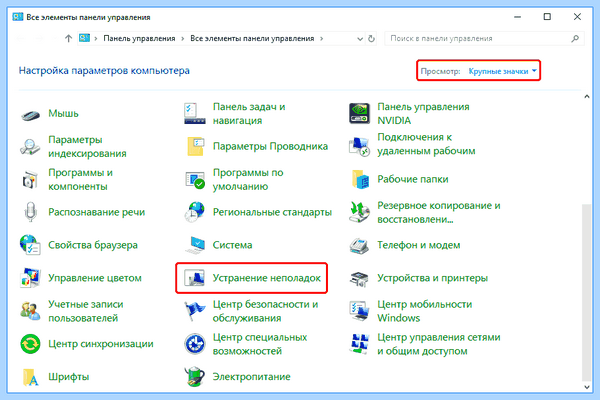Open the Крупные значки view dropdown

[502, 71]
